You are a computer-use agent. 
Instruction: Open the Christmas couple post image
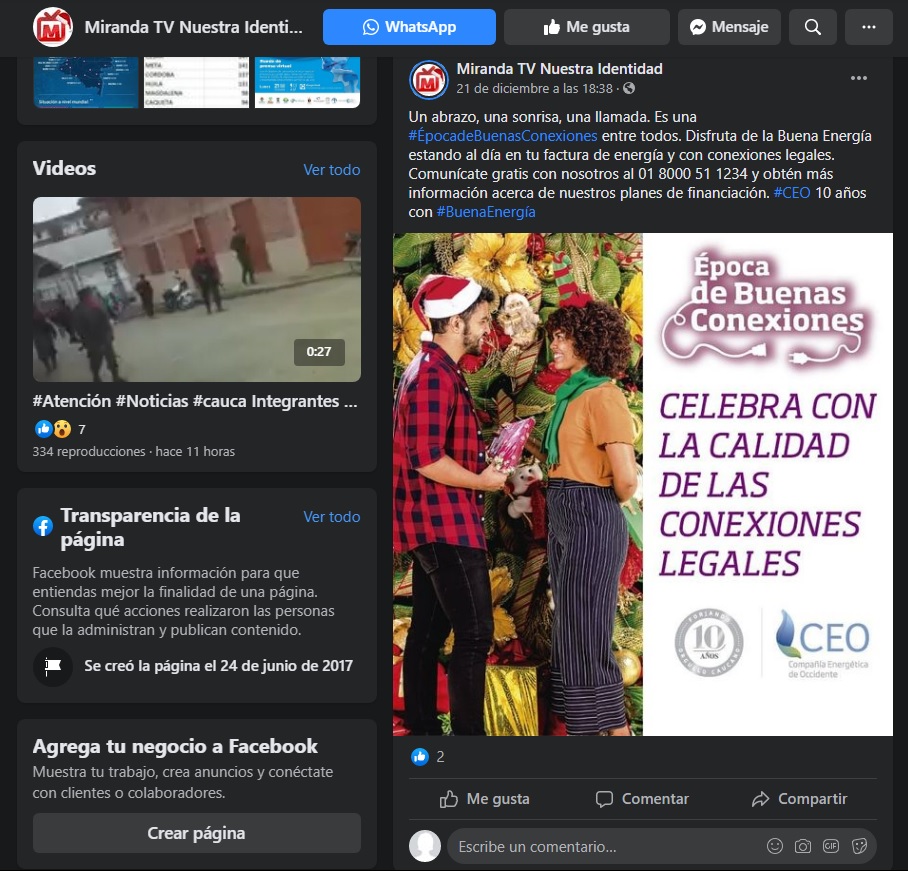tap(643, 484)
